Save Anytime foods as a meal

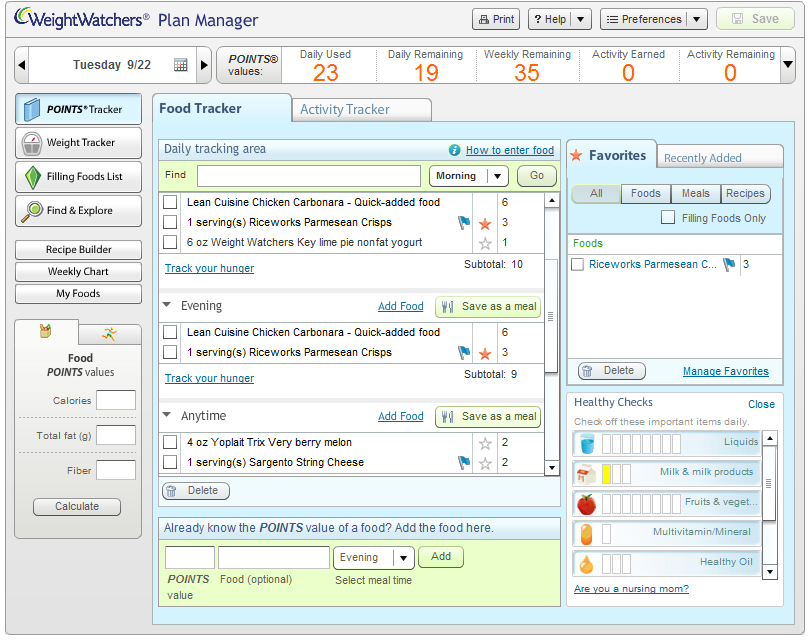click(488, 416)
